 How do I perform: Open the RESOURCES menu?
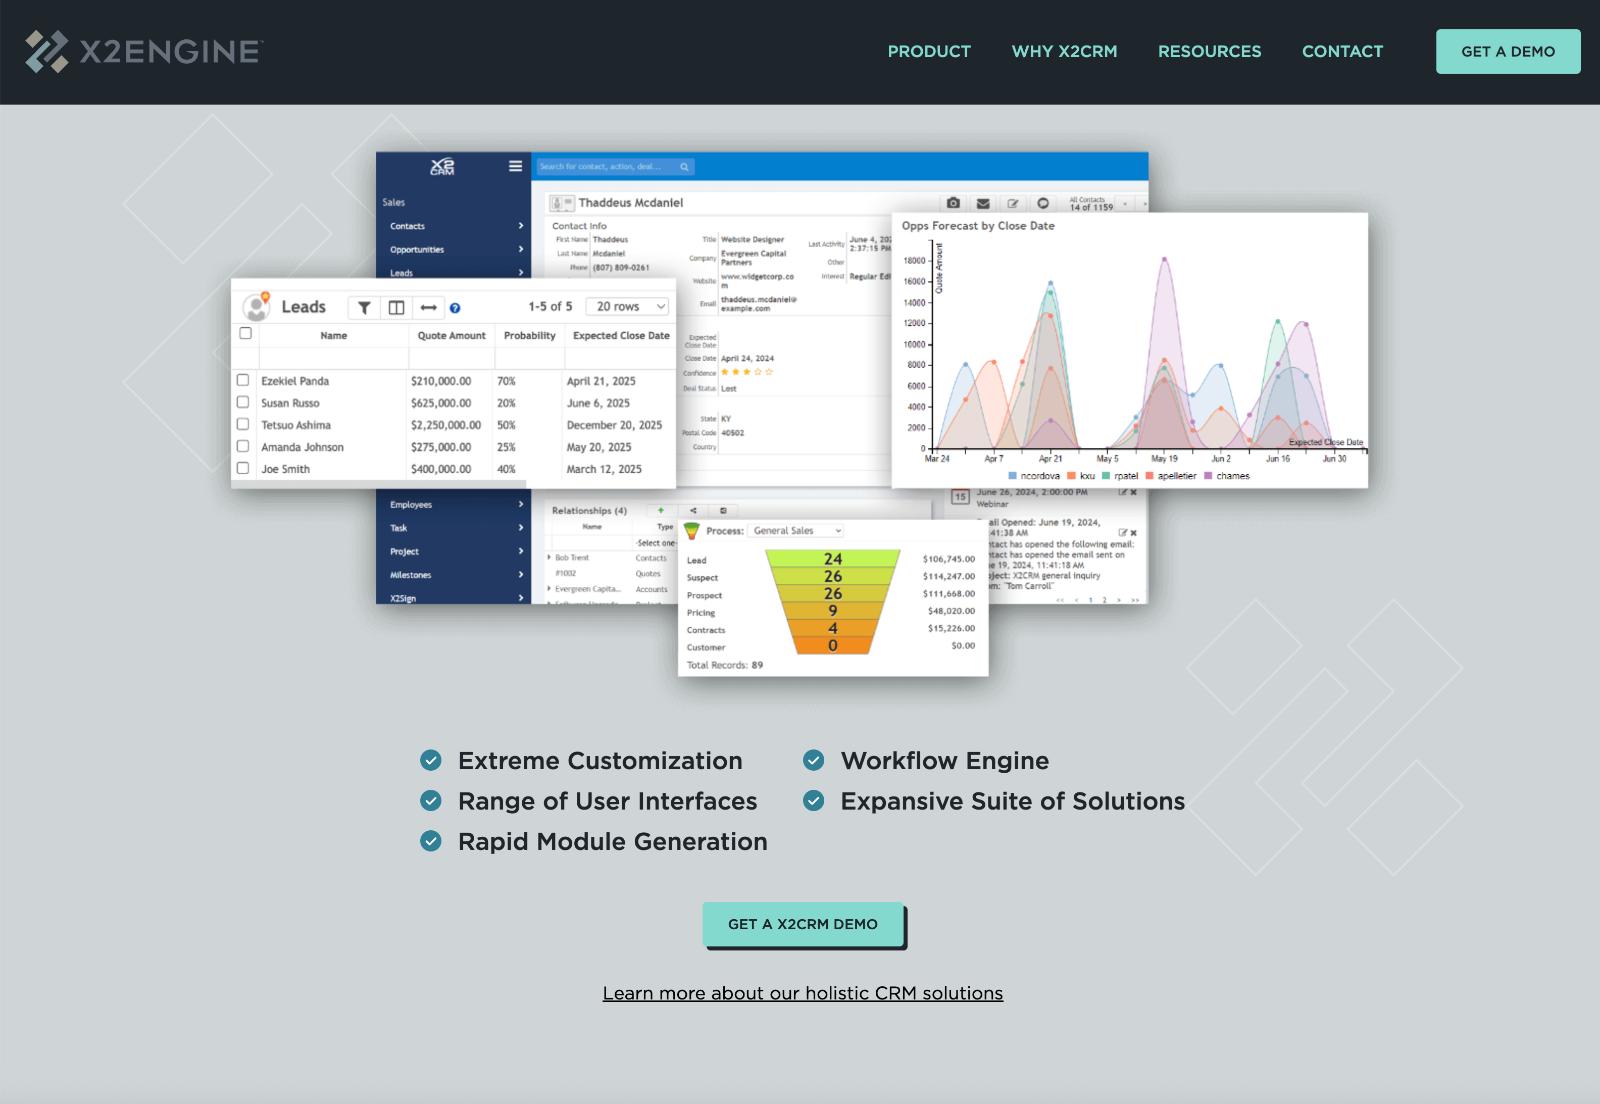[x=1209, y=51]
